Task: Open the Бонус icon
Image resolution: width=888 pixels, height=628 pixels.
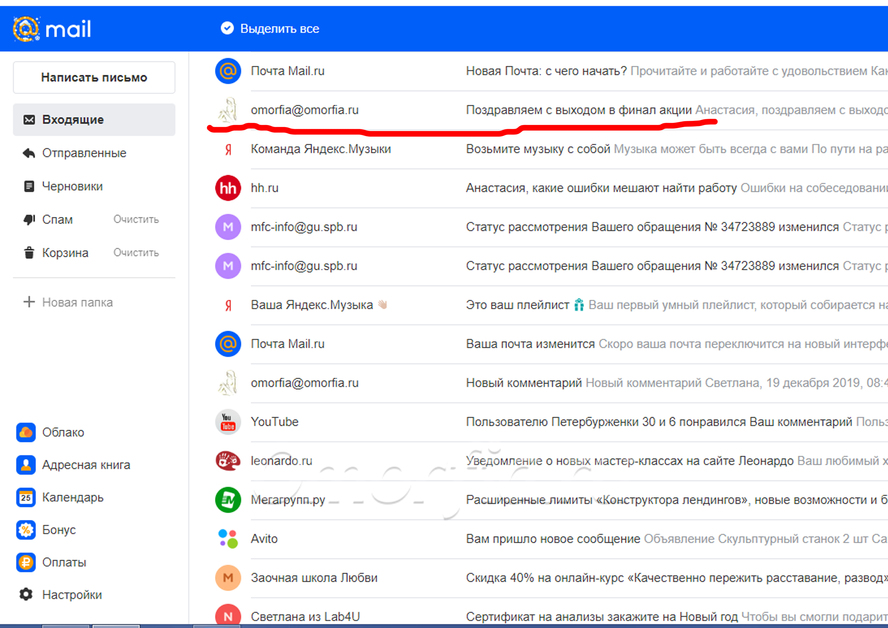Action: [26, 530]
